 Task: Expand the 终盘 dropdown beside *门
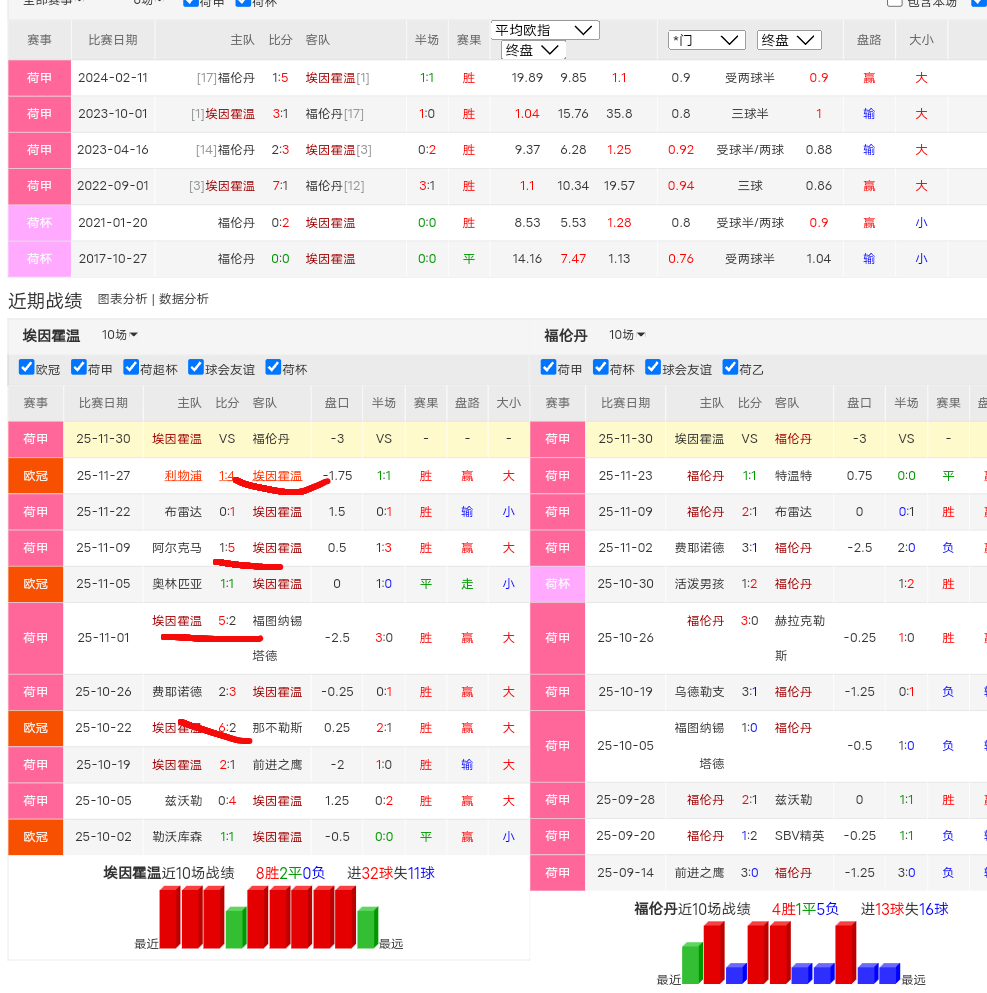coord(788,40)
